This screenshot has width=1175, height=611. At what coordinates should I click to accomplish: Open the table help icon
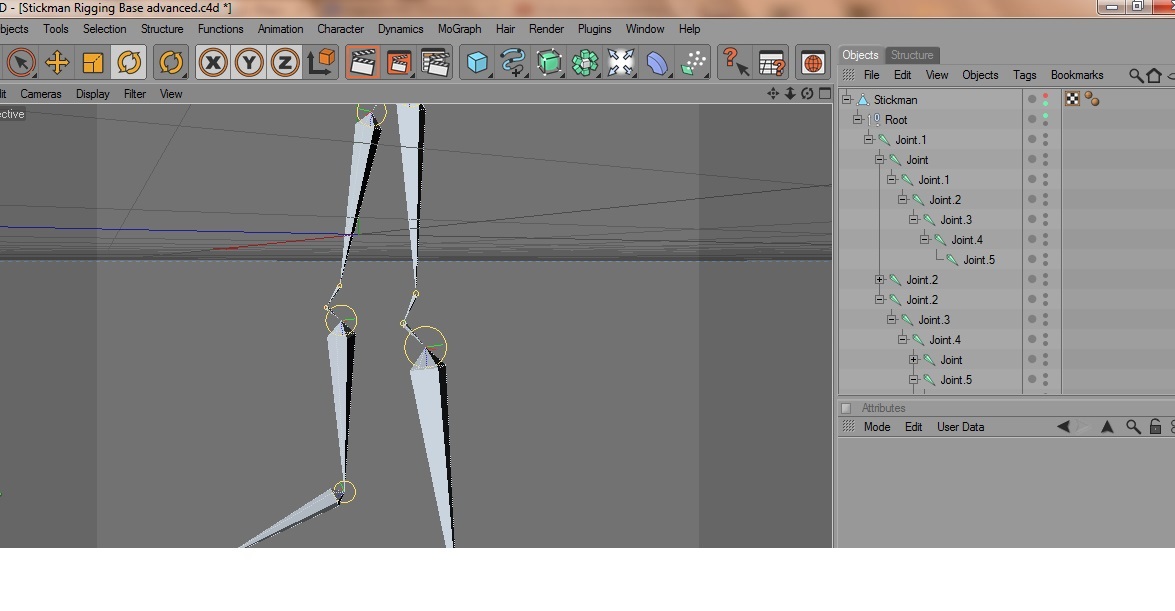(x=771, y=62)
